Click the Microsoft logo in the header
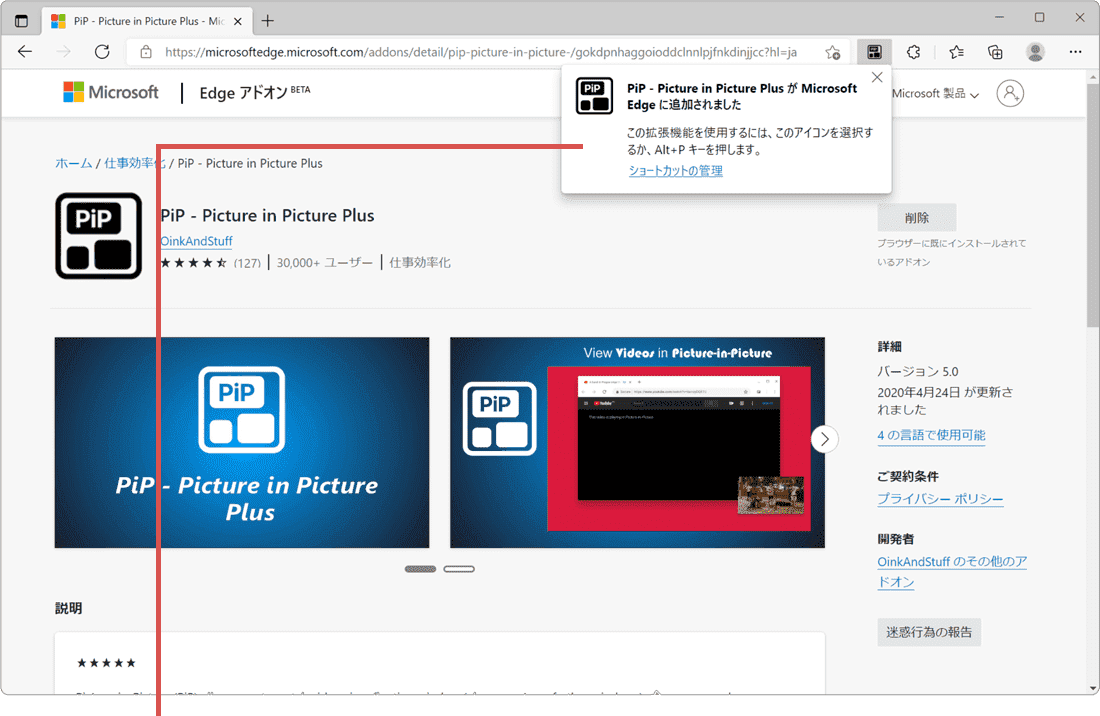 110,92
